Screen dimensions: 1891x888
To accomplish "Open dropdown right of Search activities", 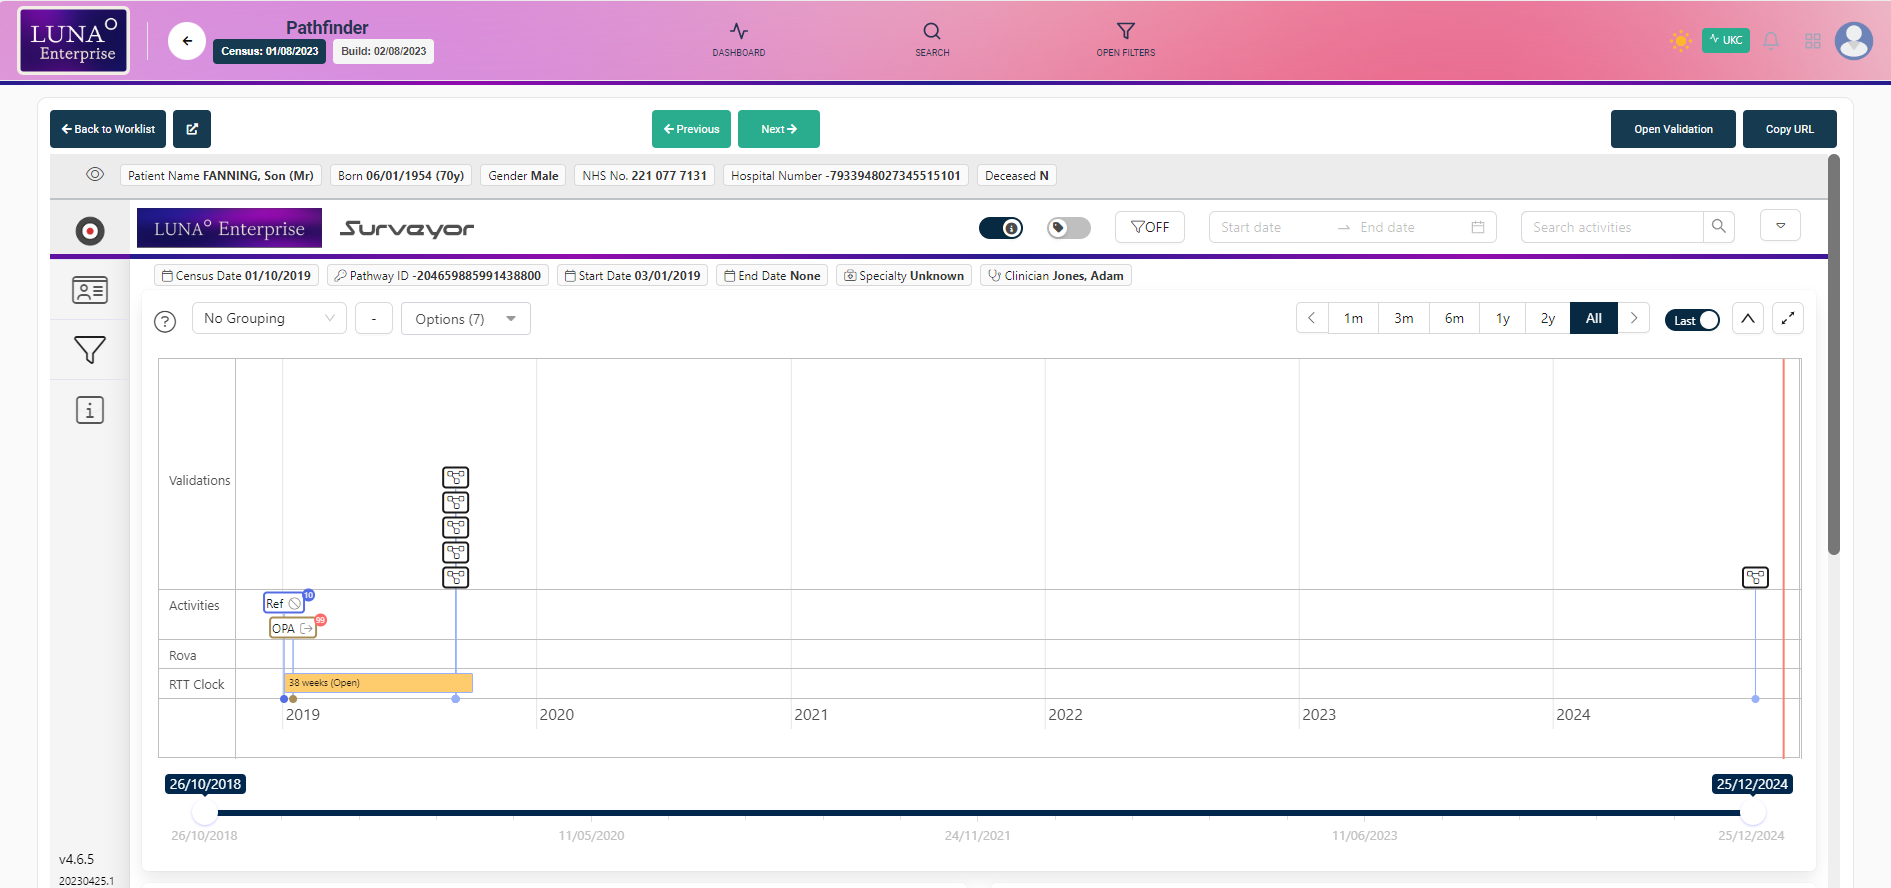I will [x=1780, y=226].
